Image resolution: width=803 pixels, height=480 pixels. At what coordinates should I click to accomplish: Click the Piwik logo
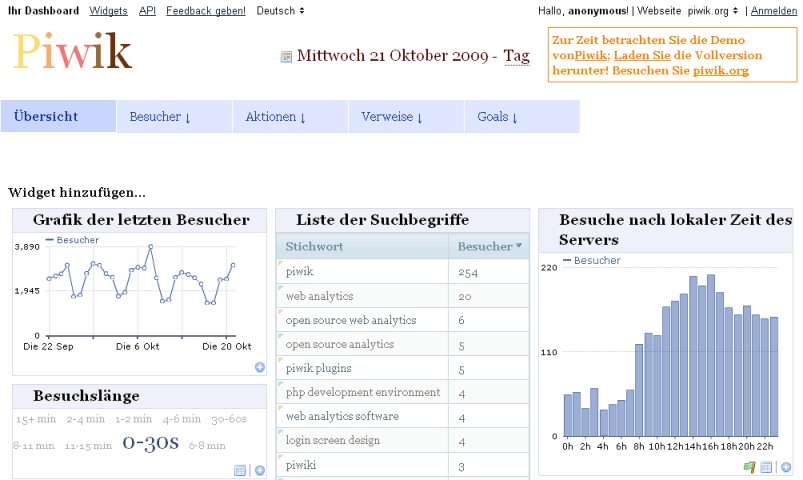coord(73,51)
